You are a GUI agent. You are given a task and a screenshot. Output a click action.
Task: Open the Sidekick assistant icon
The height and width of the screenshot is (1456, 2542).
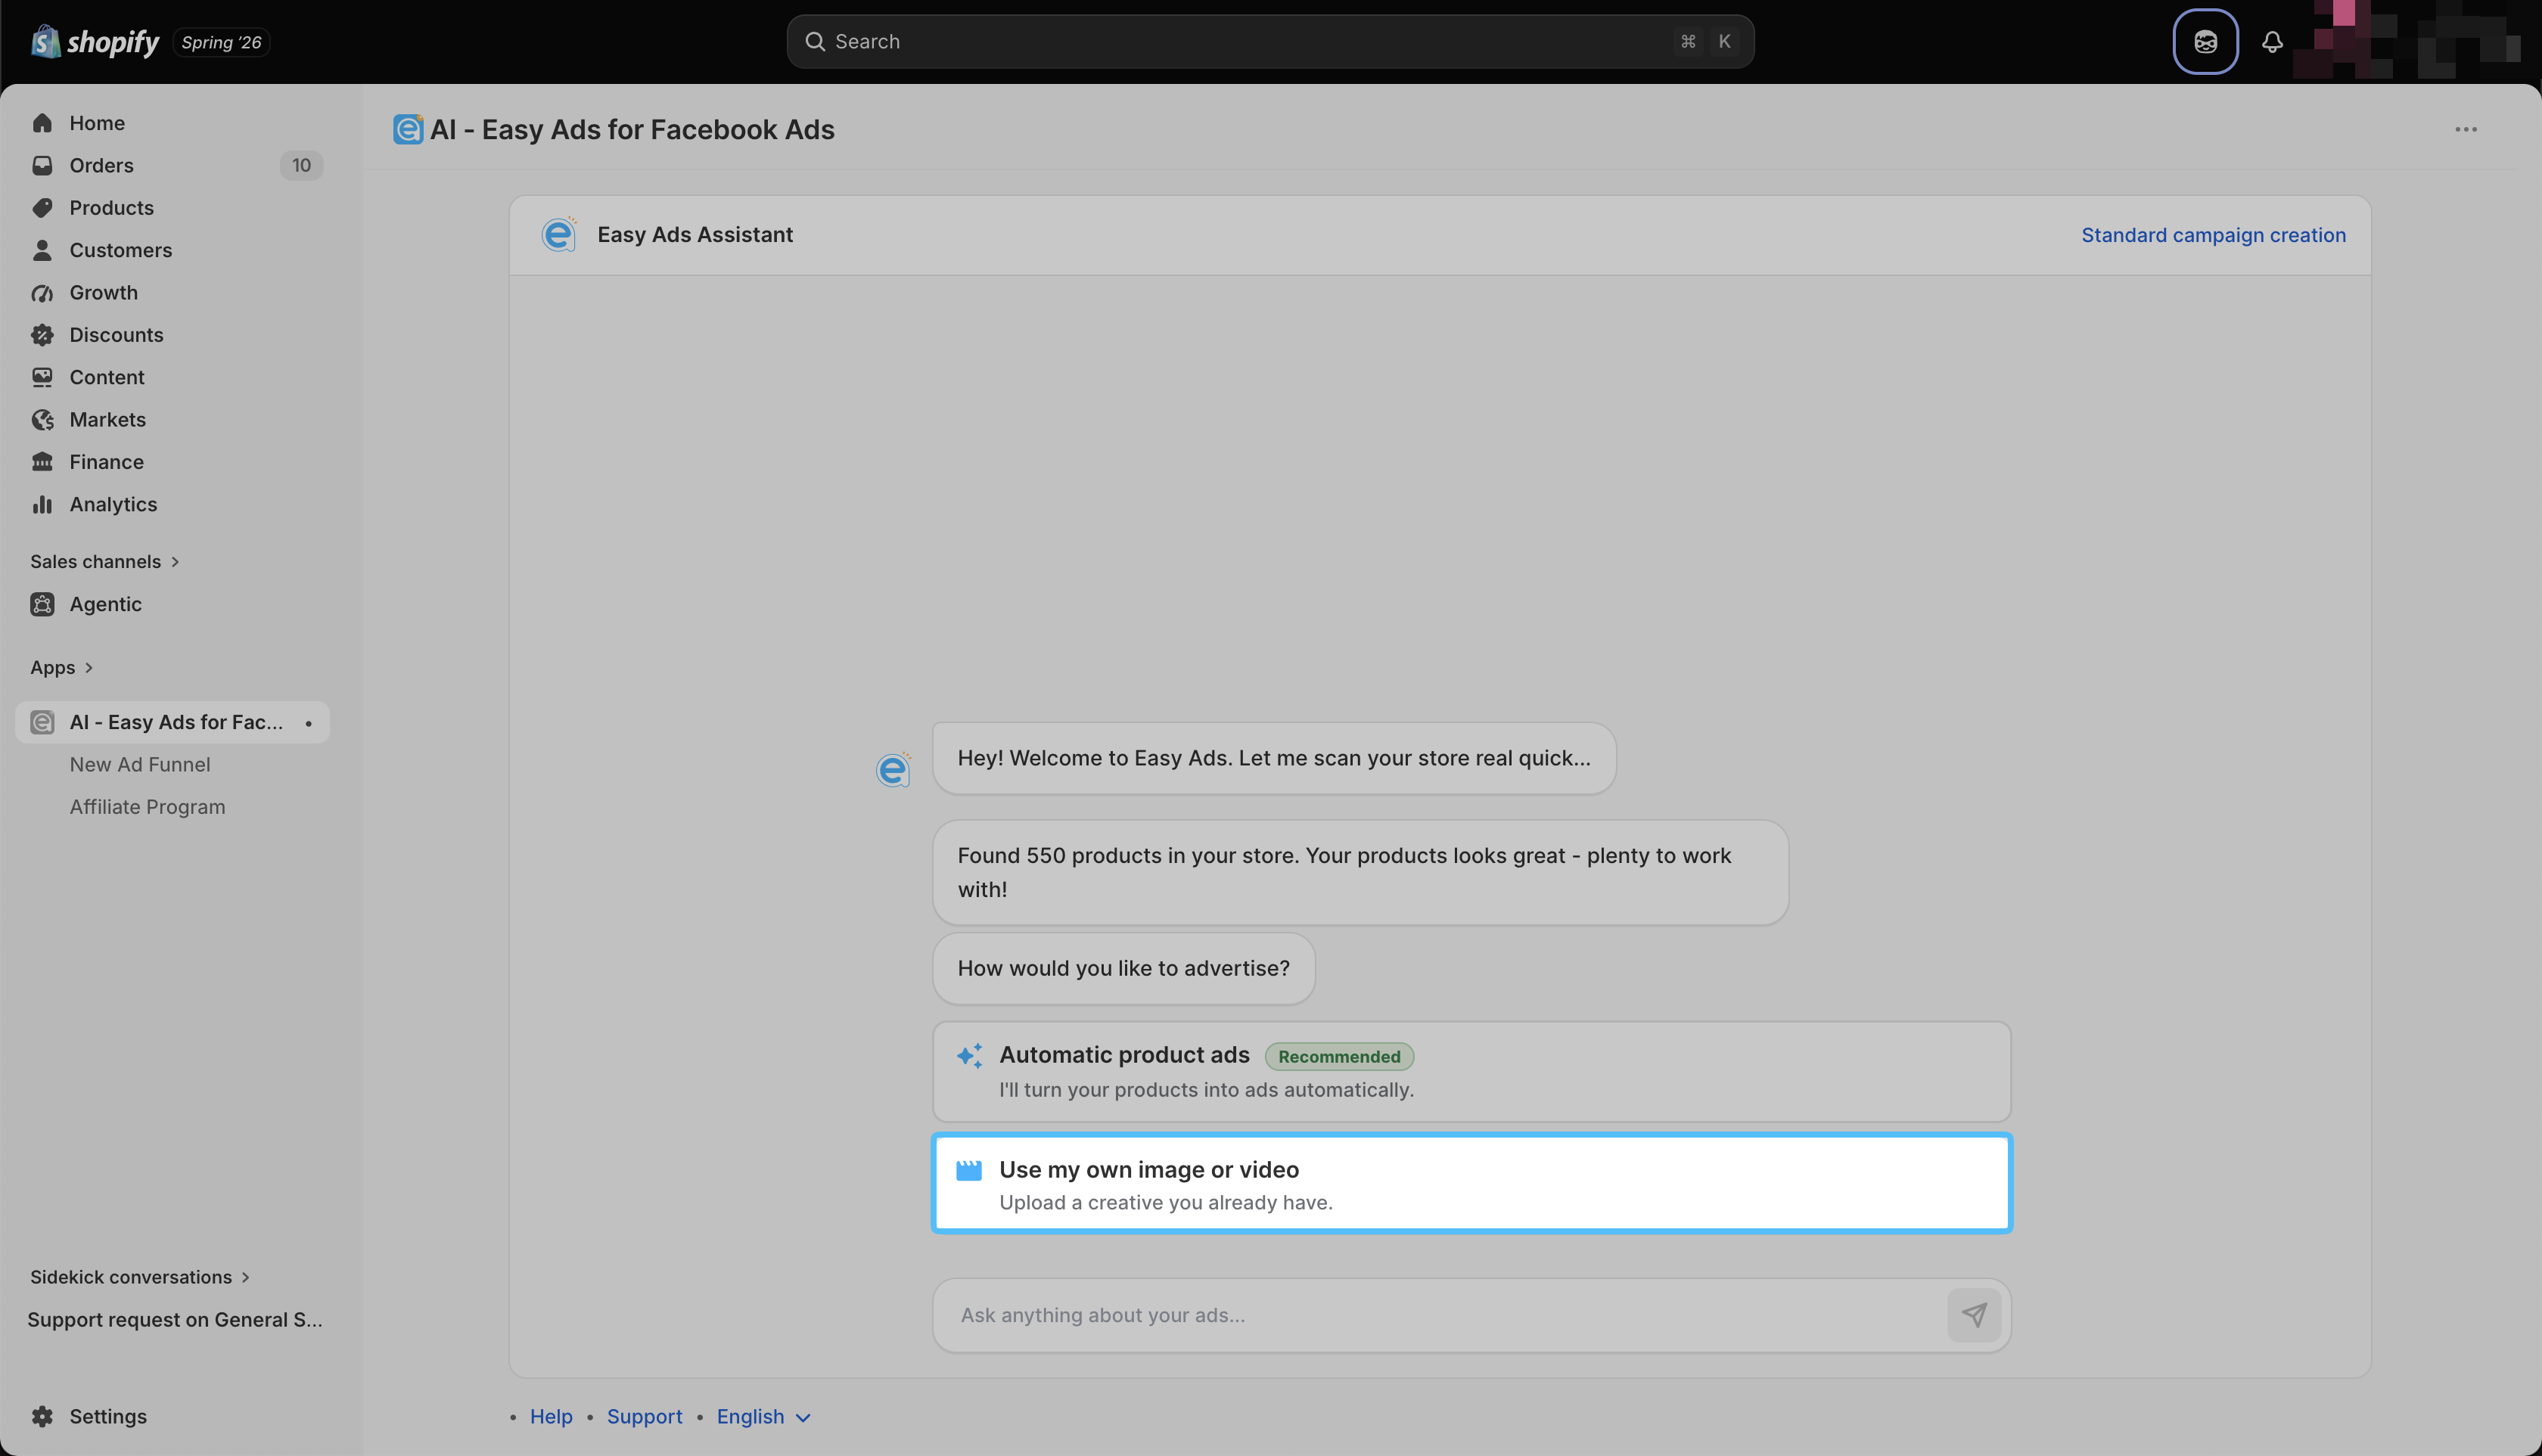[x=2205, y=41]
